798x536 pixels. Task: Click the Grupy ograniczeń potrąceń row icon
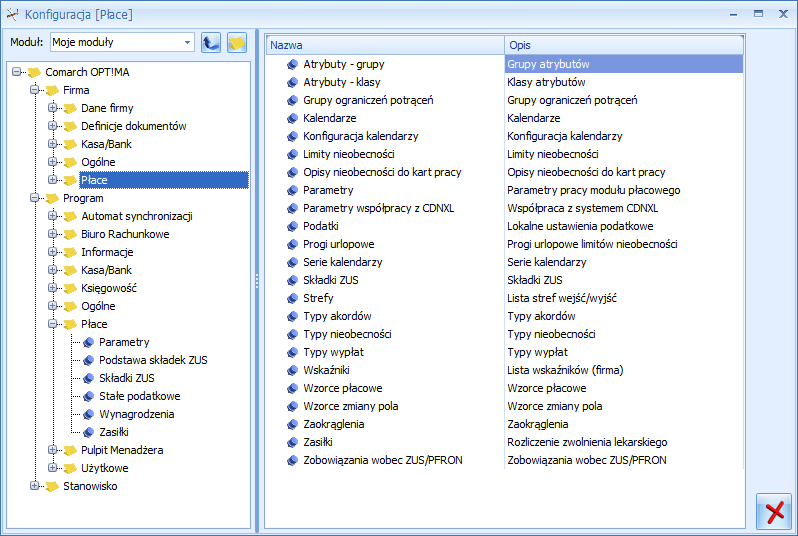coord(292,100)
